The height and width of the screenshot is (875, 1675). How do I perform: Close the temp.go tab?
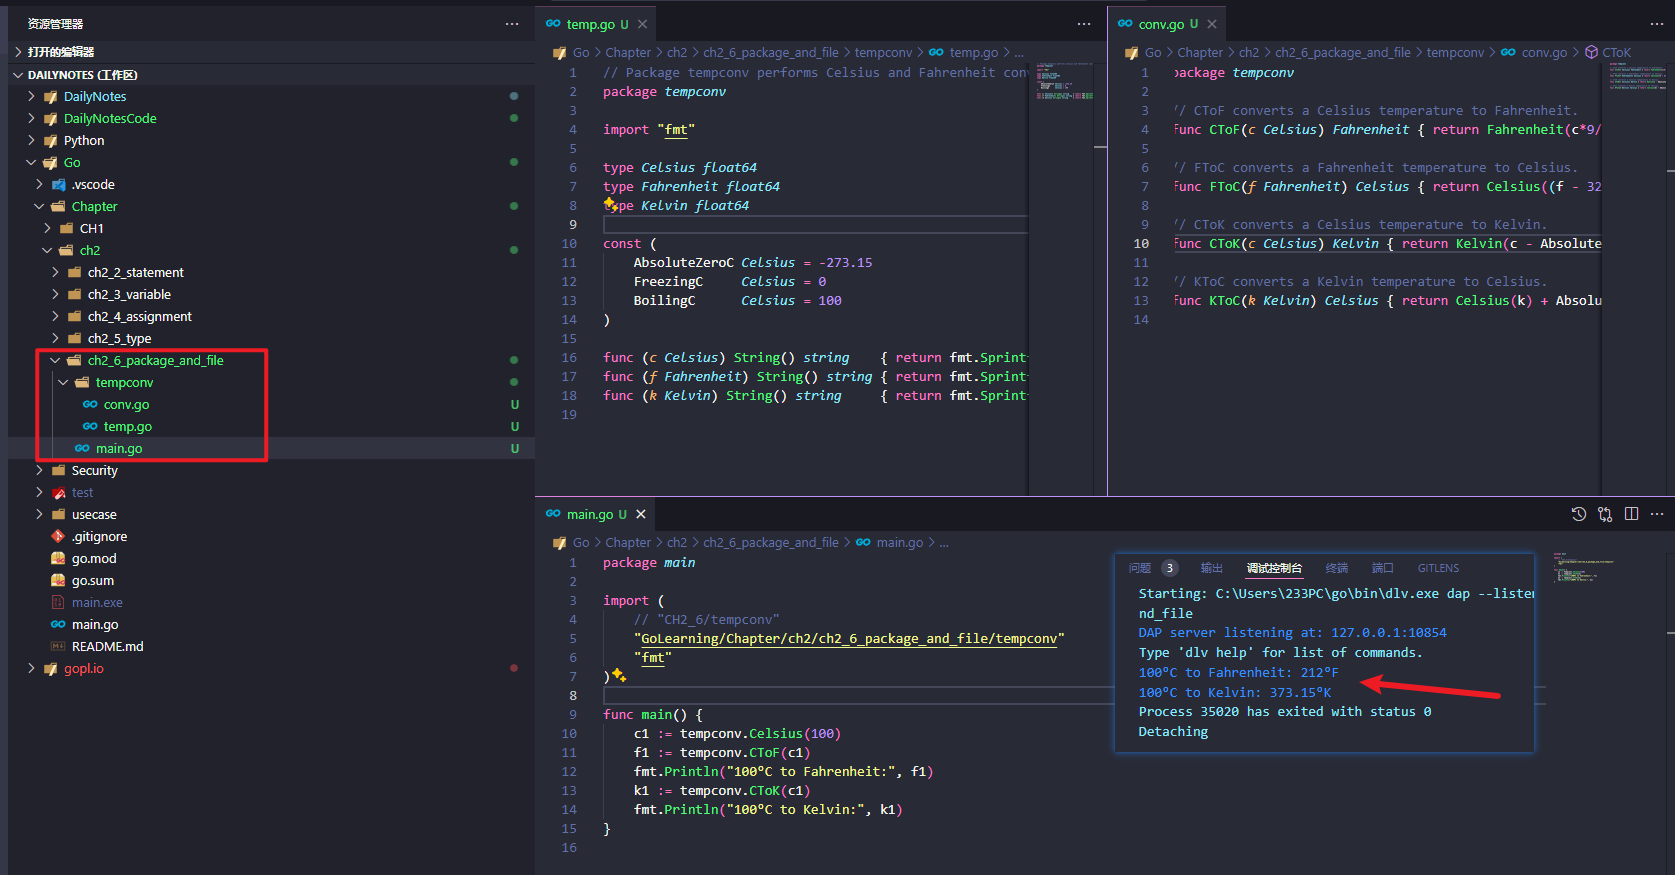(x=642, y=24)
